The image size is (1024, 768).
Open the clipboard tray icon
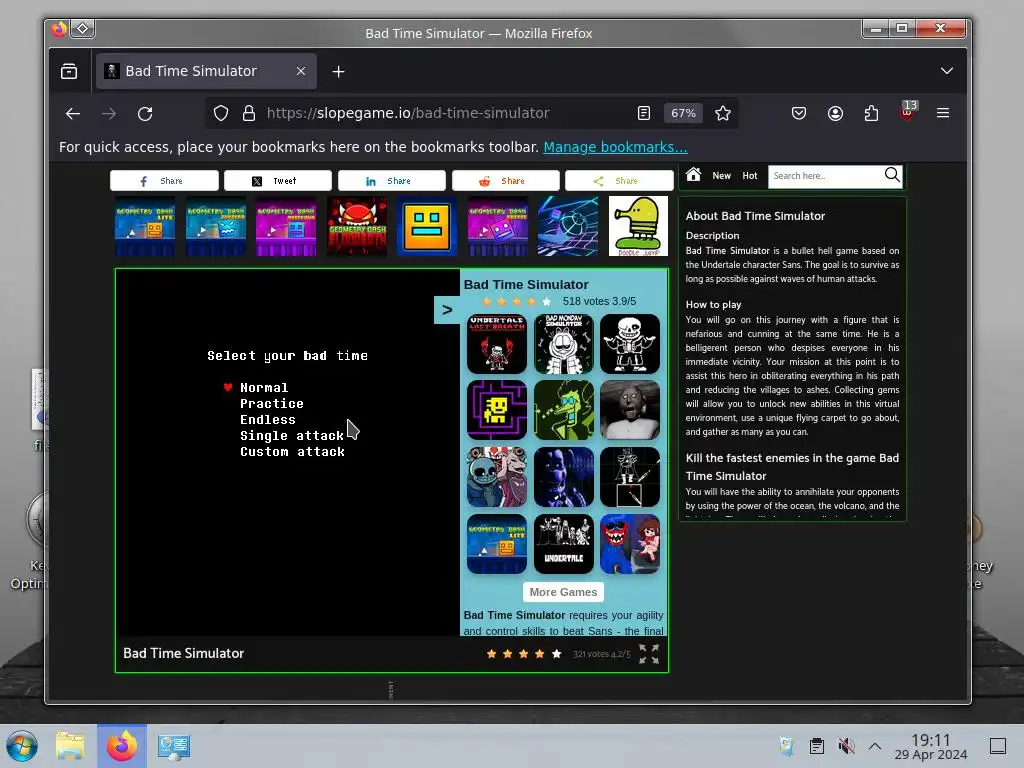[x=816, y=746]
